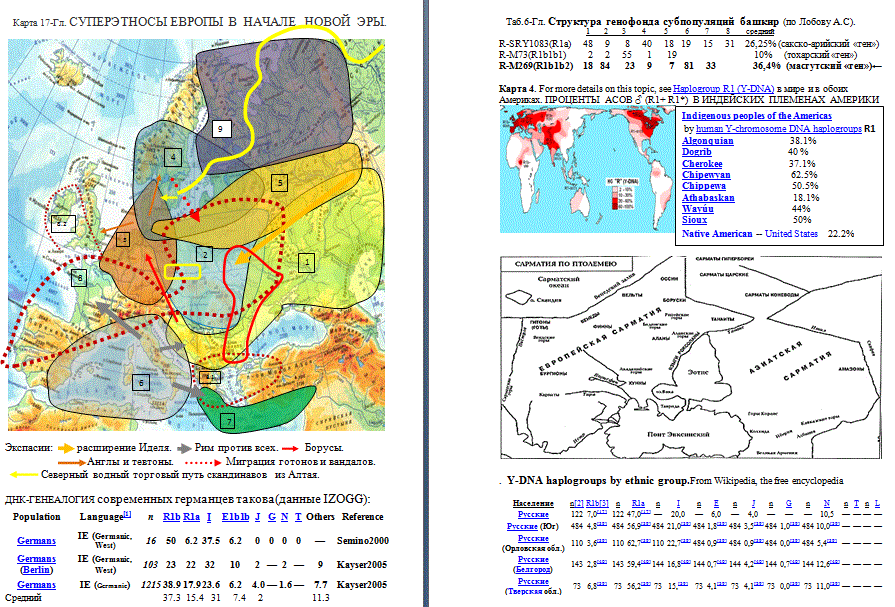Screen dimensions: 895x607
Task: Open Indigenous peoples of the Americas link
Action: coord(756,116)
